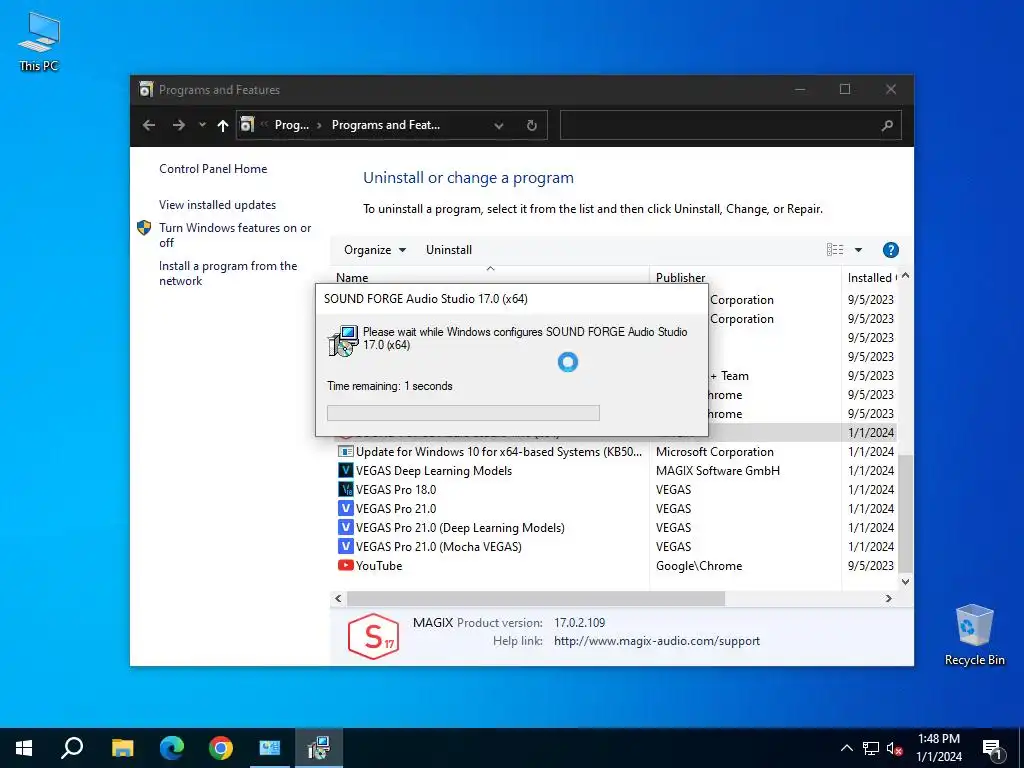The width and height of the screenshot is (1024, 768).
Task: Open Control Panel Home link
Action: [213, 168]
